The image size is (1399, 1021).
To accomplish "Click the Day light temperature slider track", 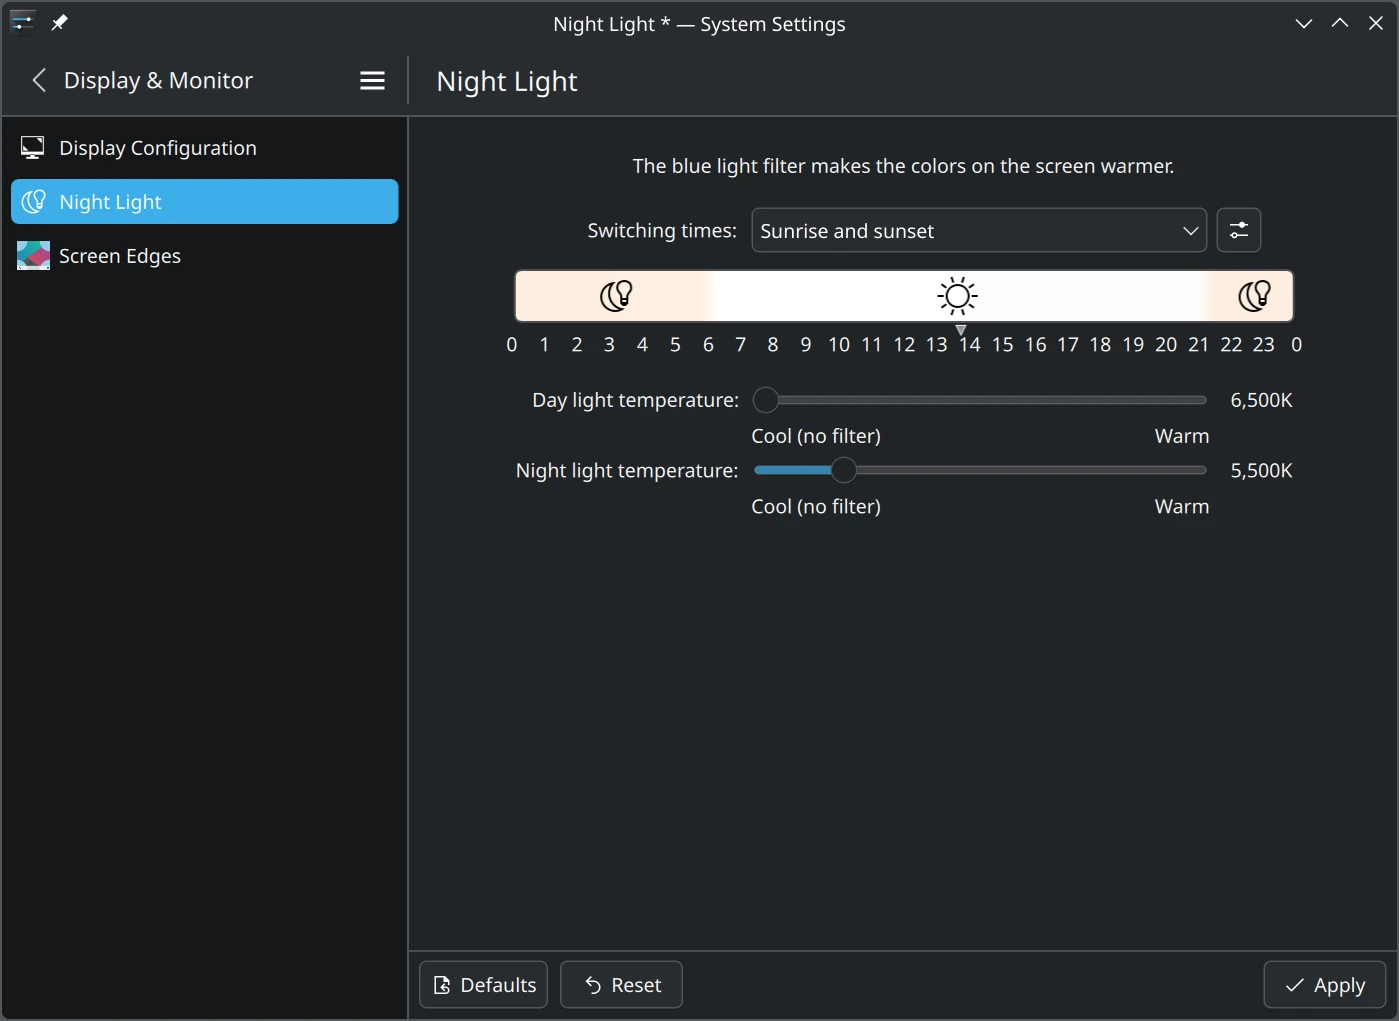I will [980, 400].
